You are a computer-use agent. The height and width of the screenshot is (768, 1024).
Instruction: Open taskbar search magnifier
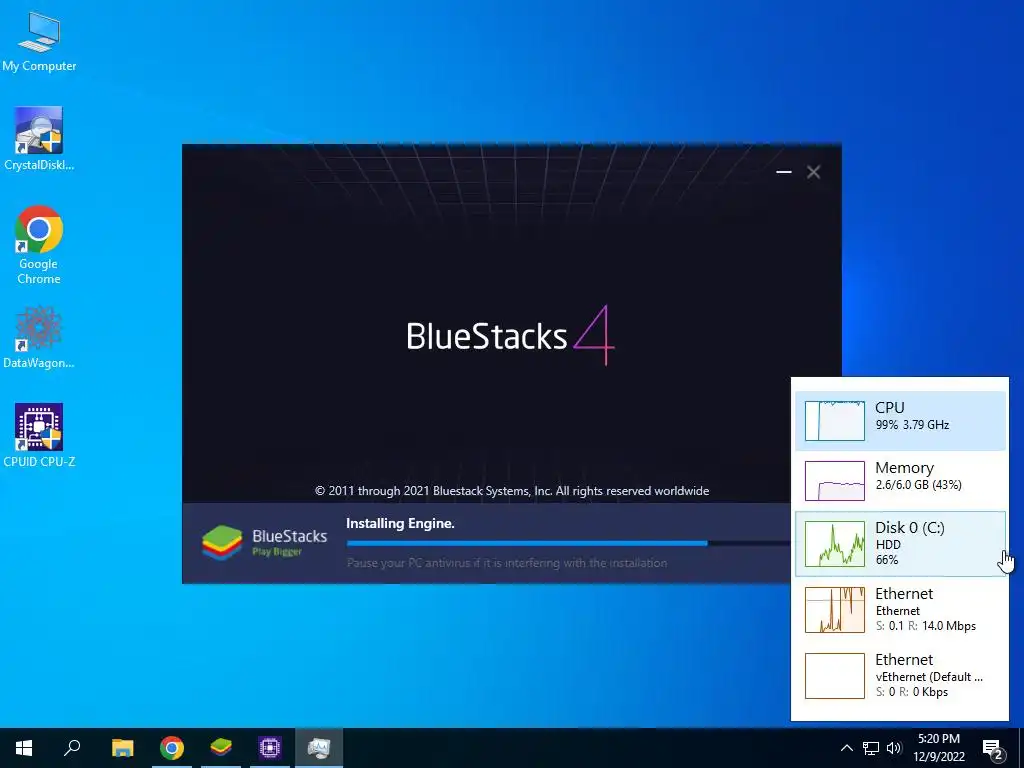(x=72, y=748)
